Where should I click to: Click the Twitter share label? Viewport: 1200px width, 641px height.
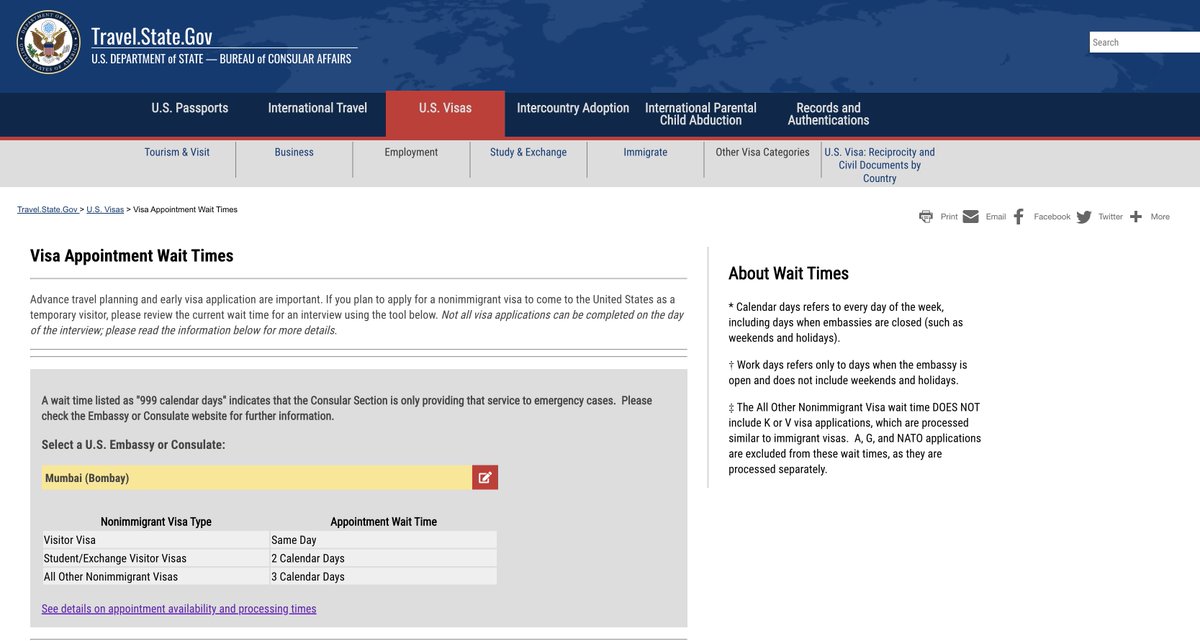[x=1111, y=217]
